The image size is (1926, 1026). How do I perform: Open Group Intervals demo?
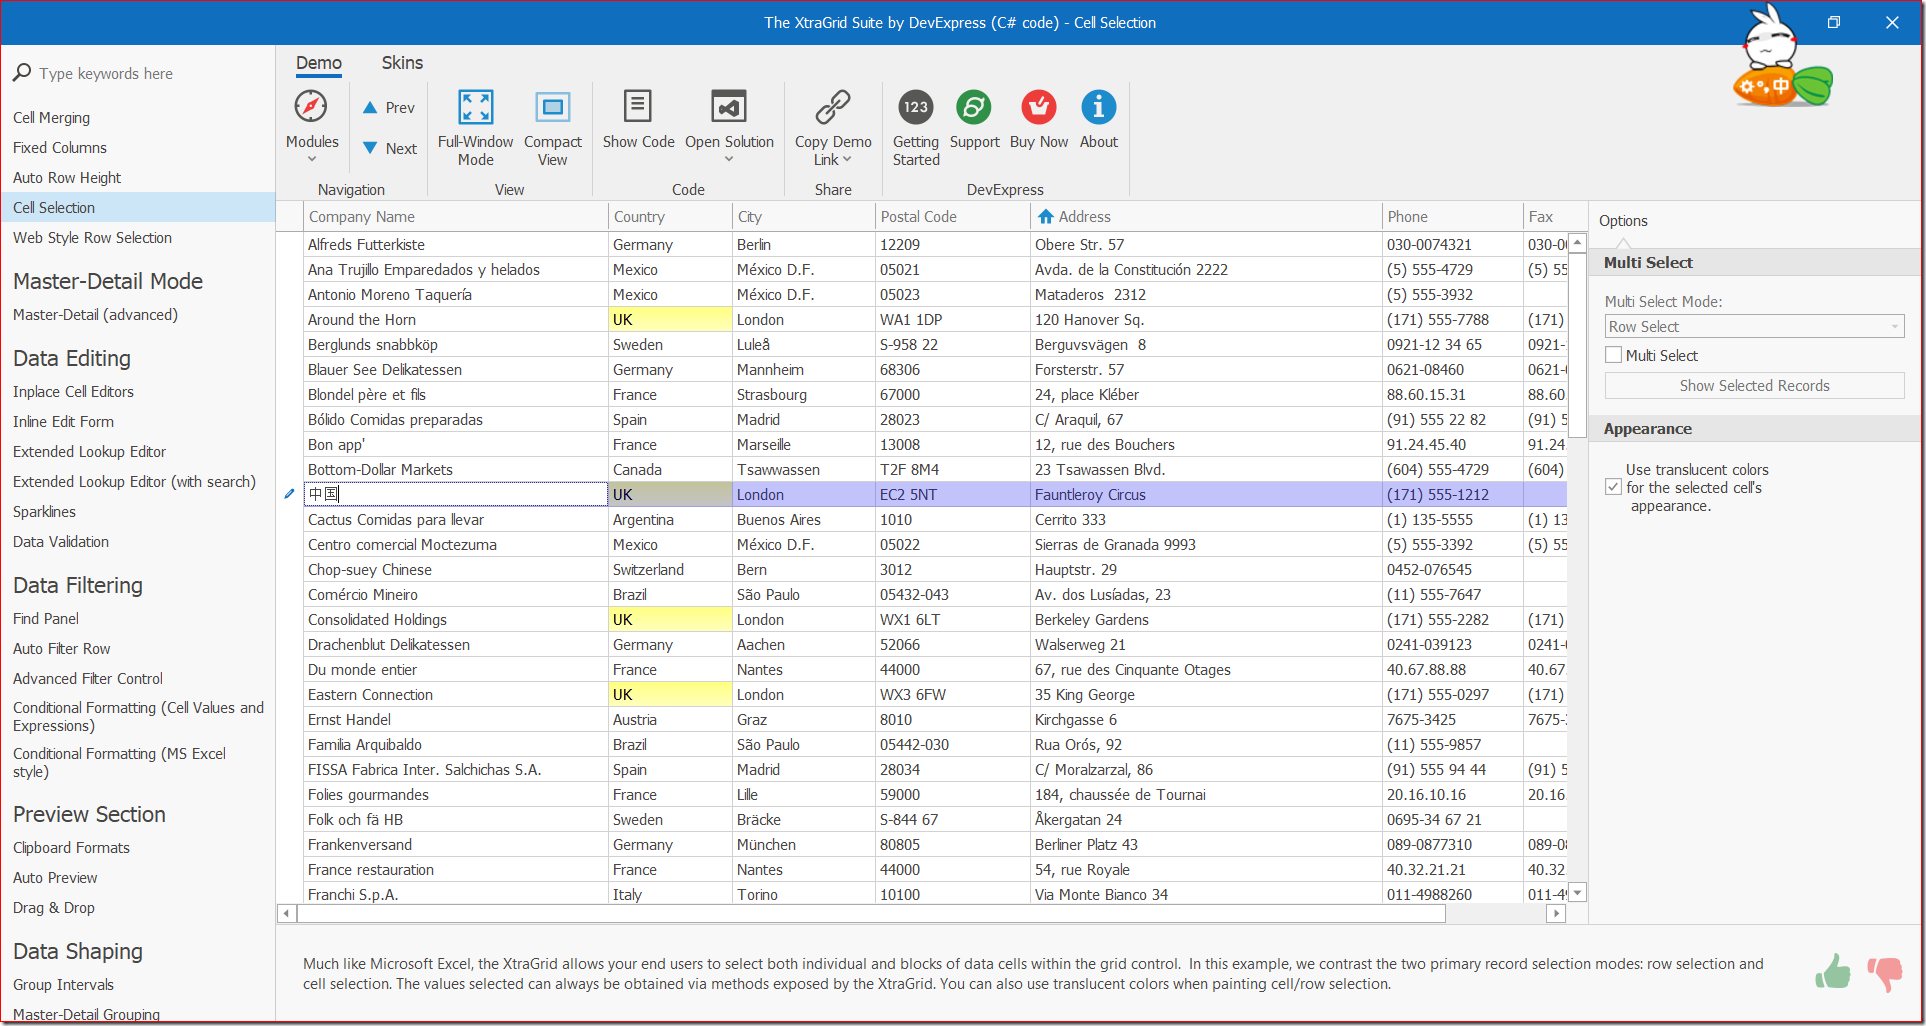63,985
